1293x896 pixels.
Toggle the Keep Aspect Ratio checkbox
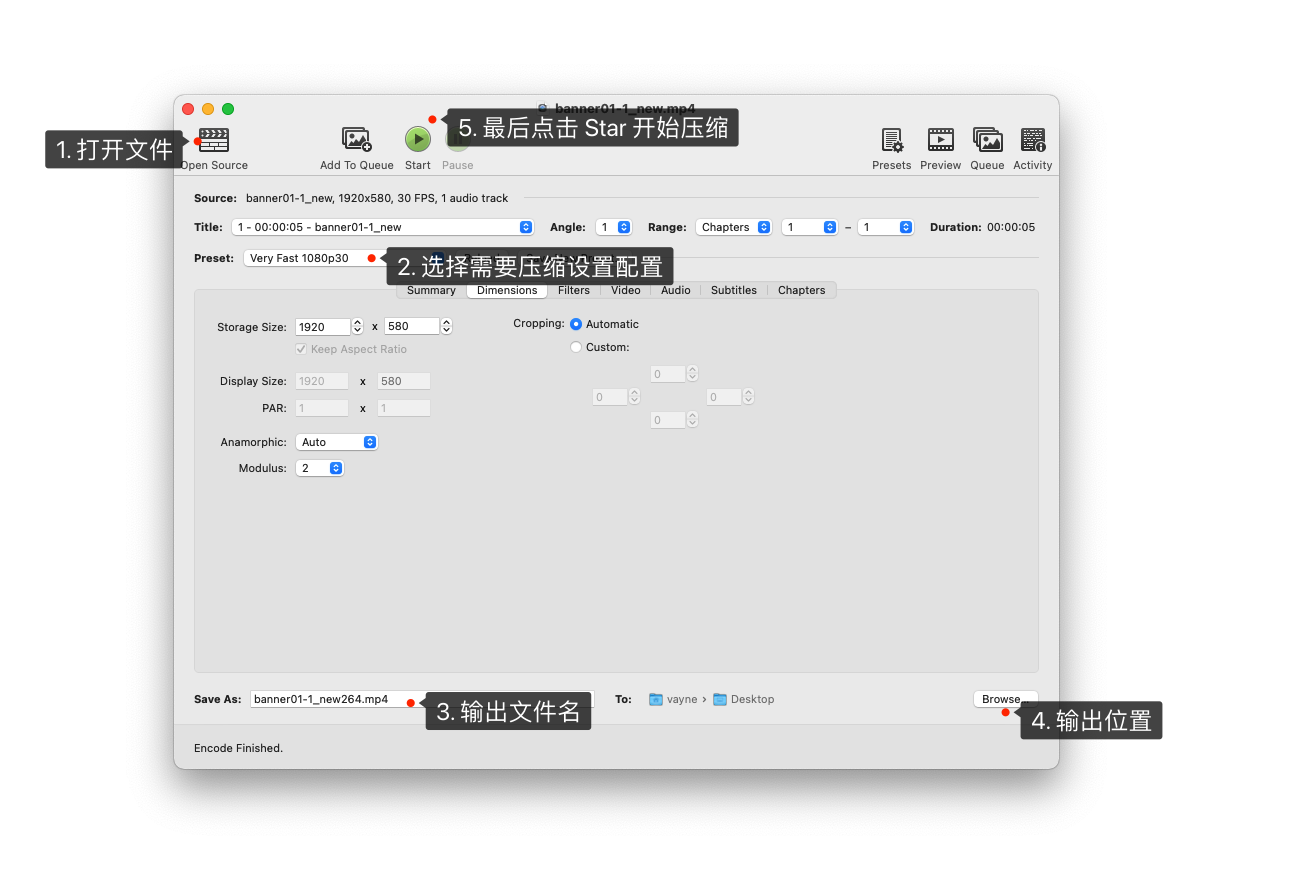[301, 349]
